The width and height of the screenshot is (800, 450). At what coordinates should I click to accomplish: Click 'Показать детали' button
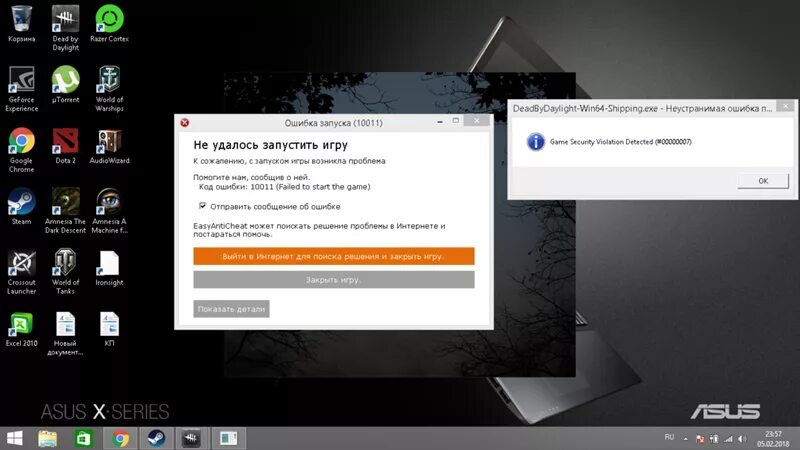[231, 309]
